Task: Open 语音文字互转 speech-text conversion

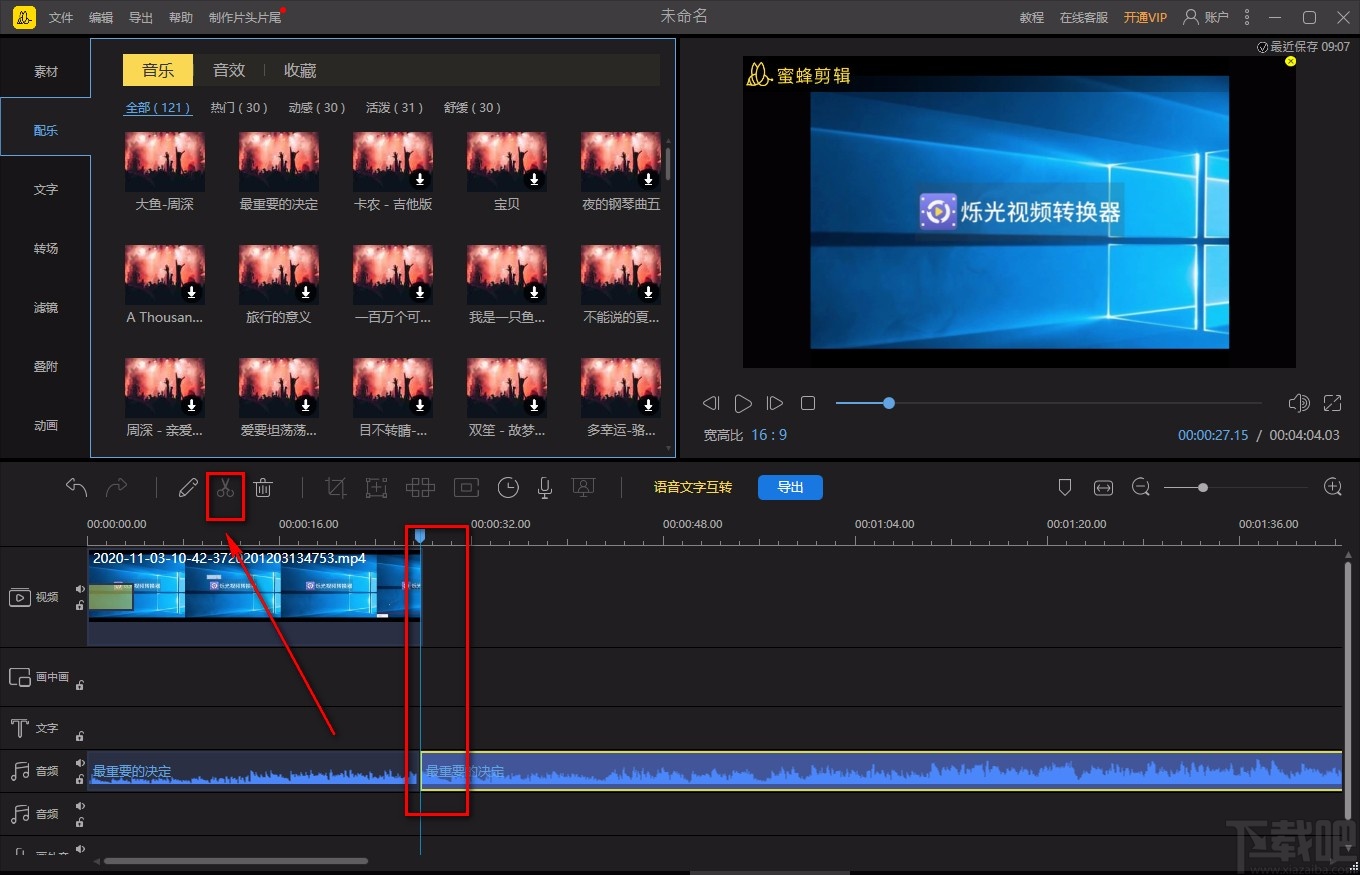Action: [x=693, y=487]
